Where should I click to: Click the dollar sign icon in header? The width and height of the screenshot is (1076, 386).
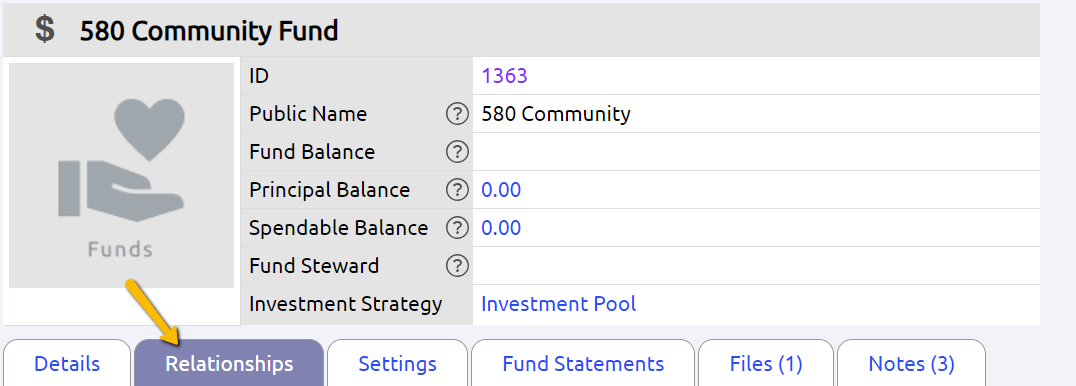tap(45, 30)
